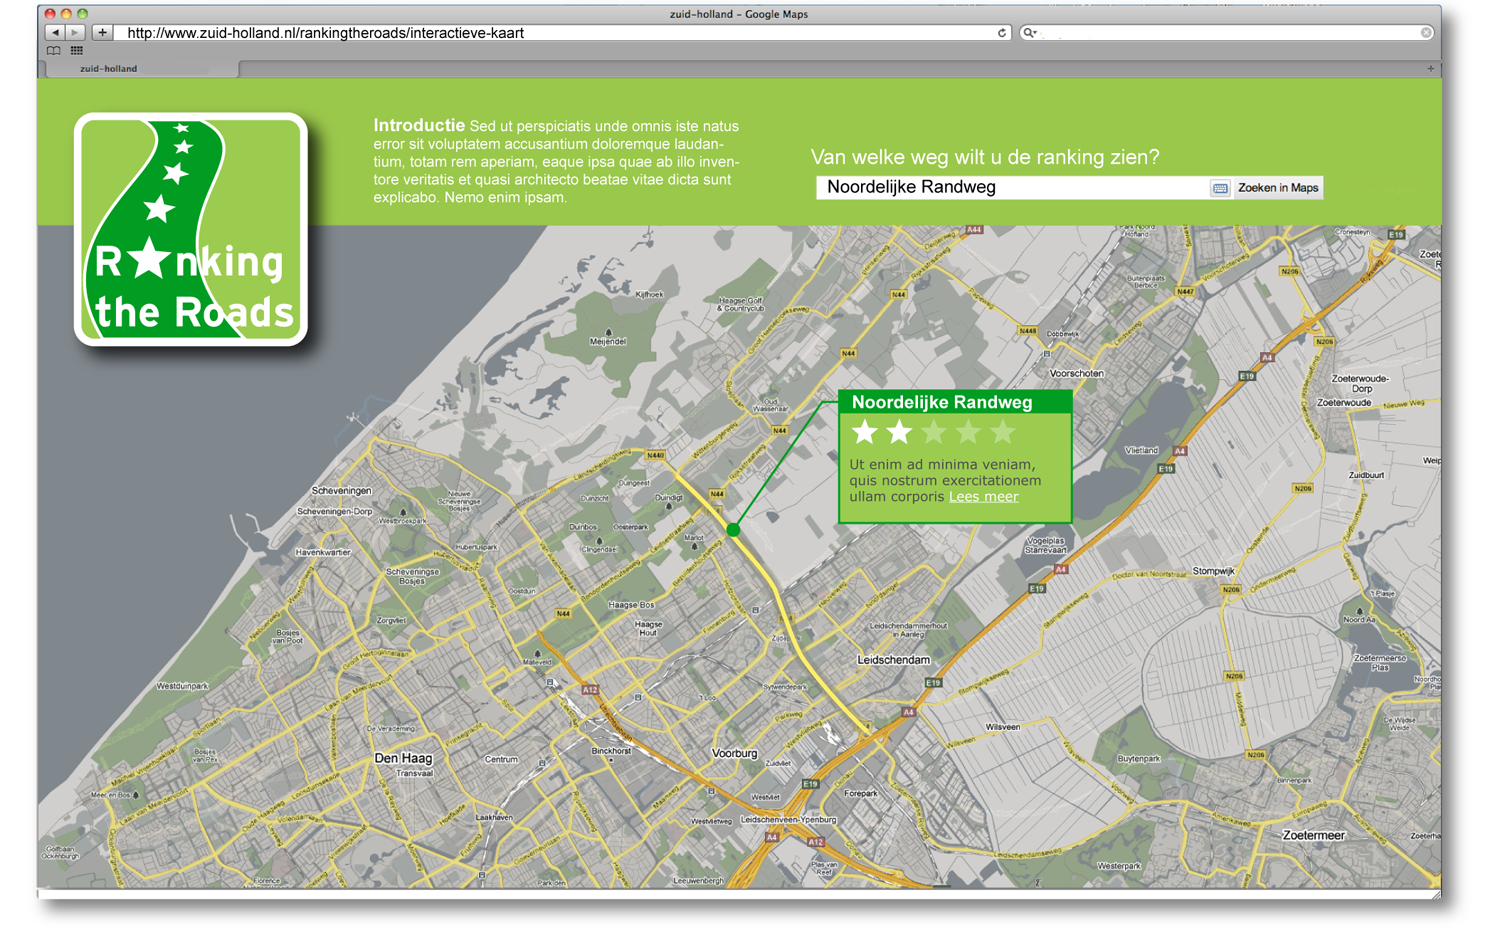Click the road search field with Noordelijke Randweg
1500x933 pixels.
pos(1012,187)
